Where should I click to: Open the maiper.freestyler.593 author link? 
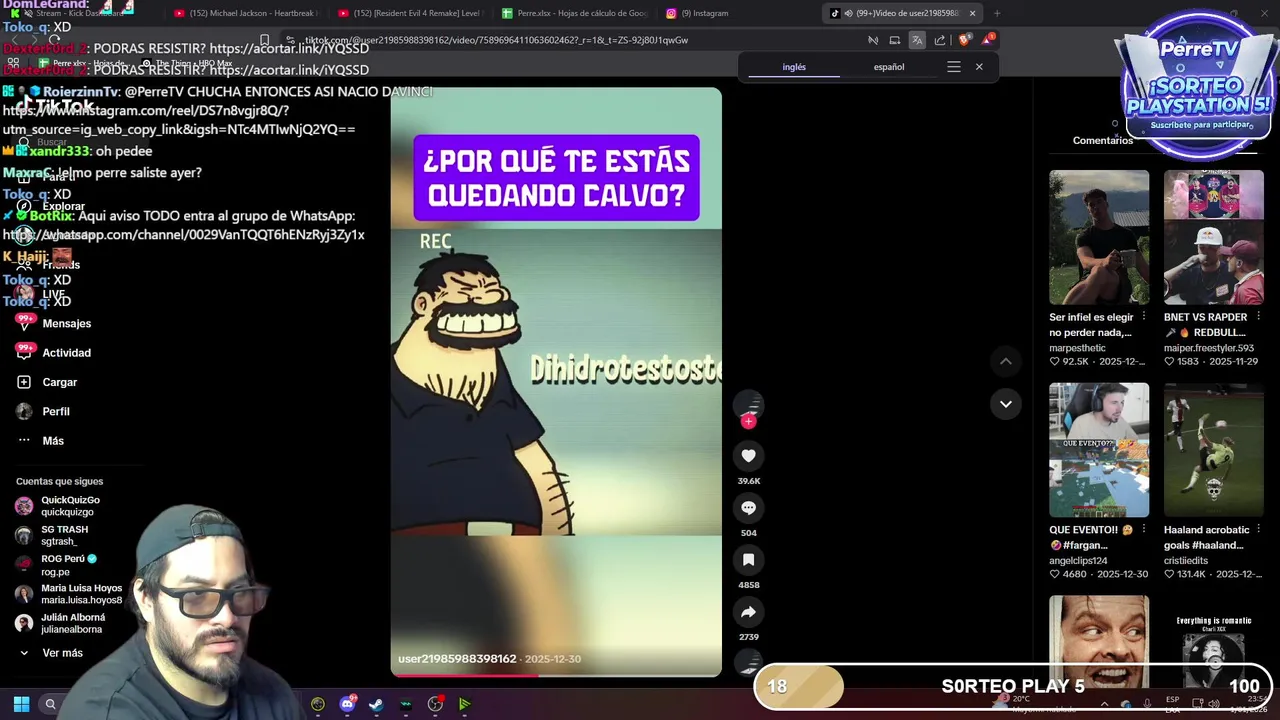(x=1209, y=348)
